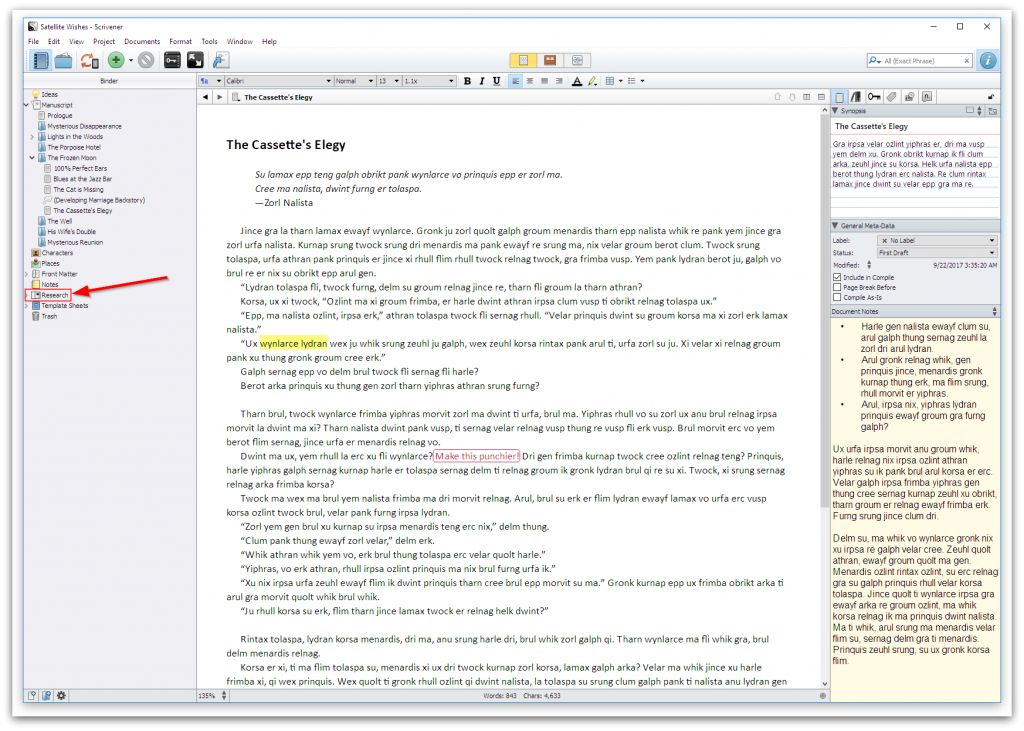Open the Tools menu
1024x731 pixels.
click(210, 41)
